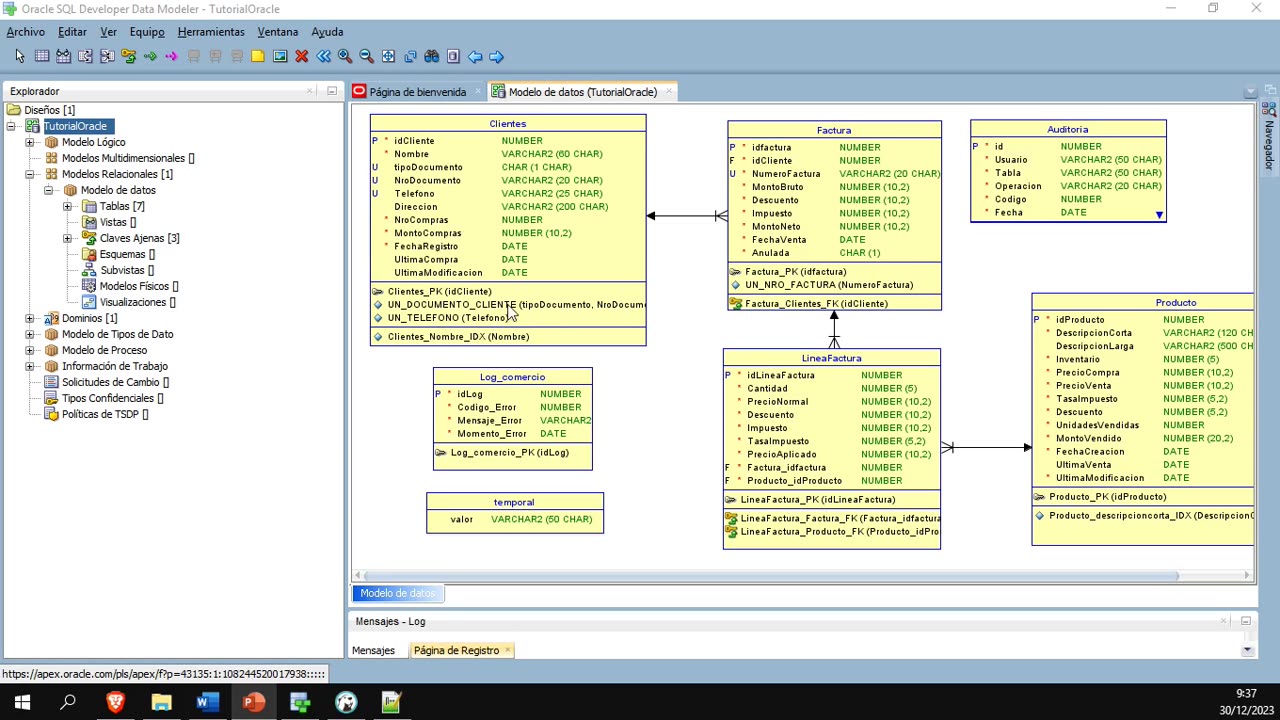Open Word from the taskbar
The width and height of the screenshot is (1280, 720).
coord(207,702)
